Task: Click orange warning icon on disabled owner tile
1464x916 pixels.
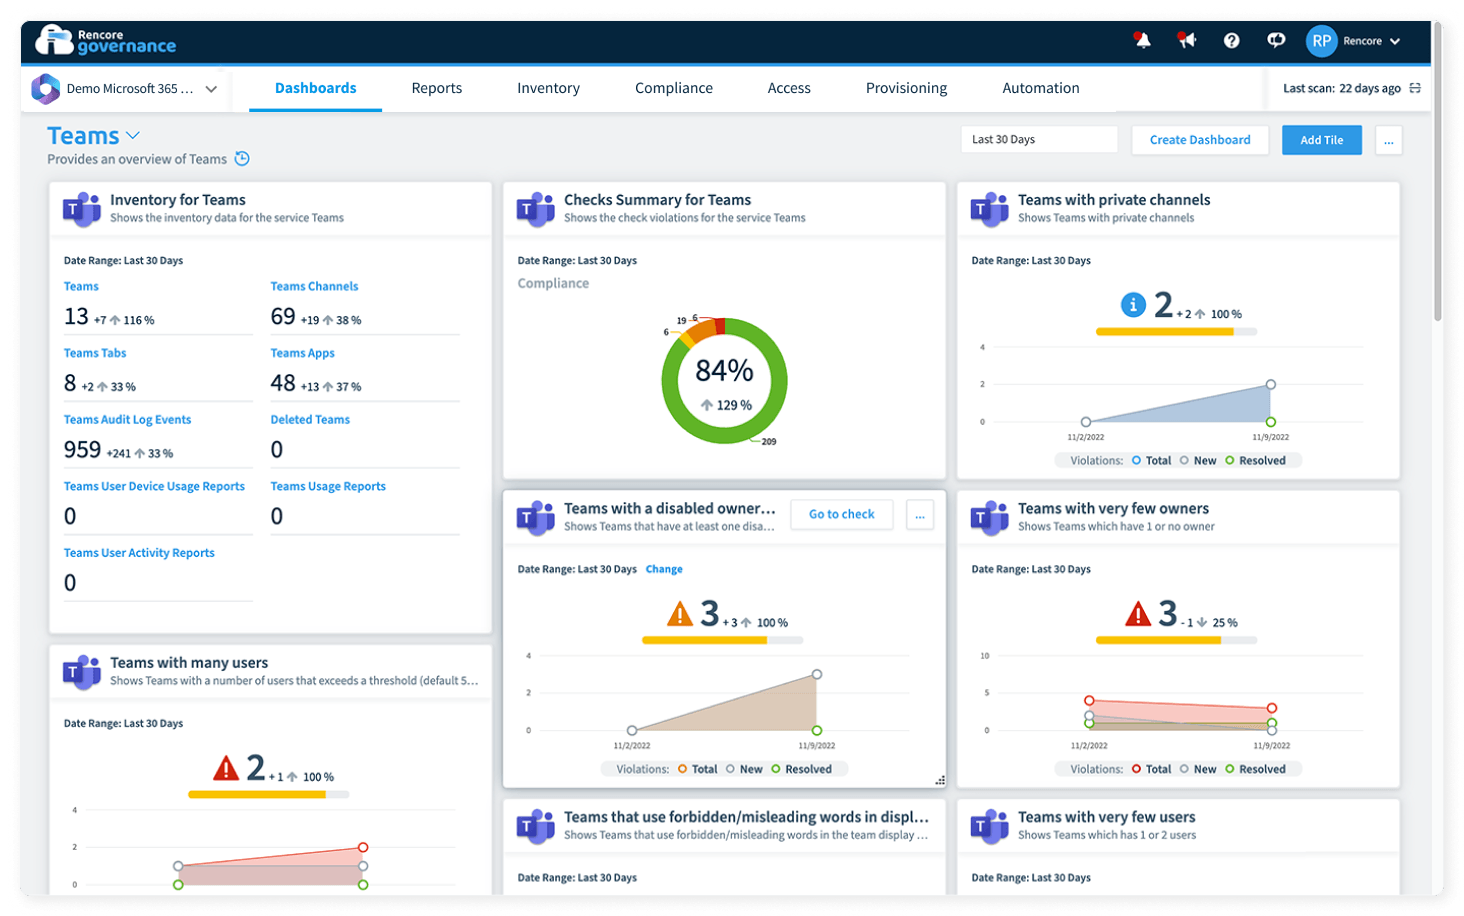Action: (680, 613)
